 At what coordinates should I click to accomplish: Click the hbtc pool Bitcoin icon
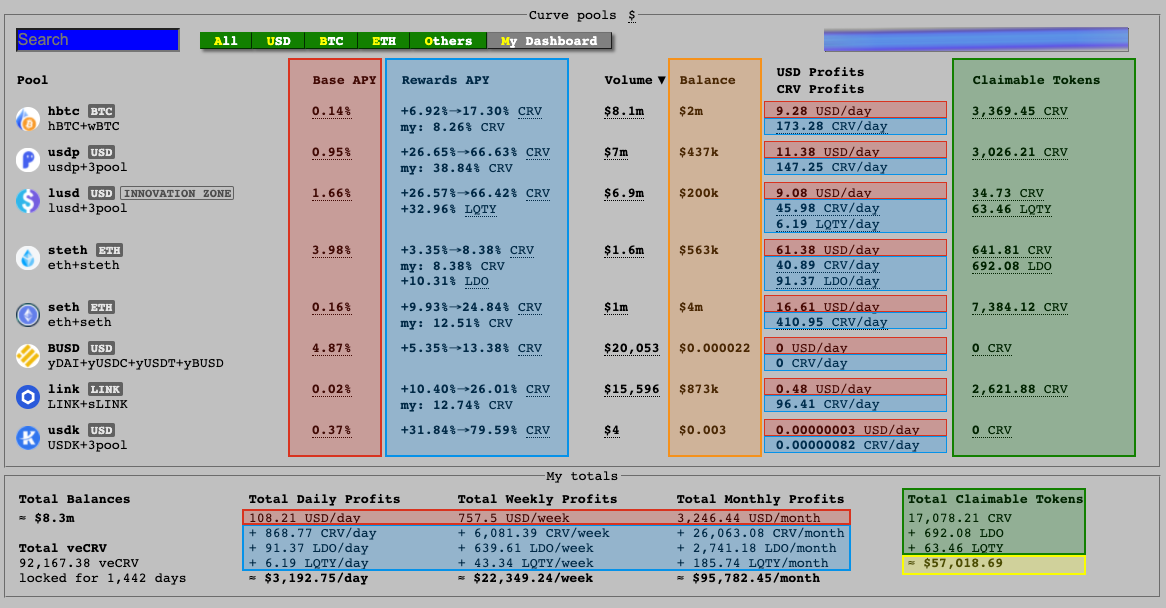(28, 119)
